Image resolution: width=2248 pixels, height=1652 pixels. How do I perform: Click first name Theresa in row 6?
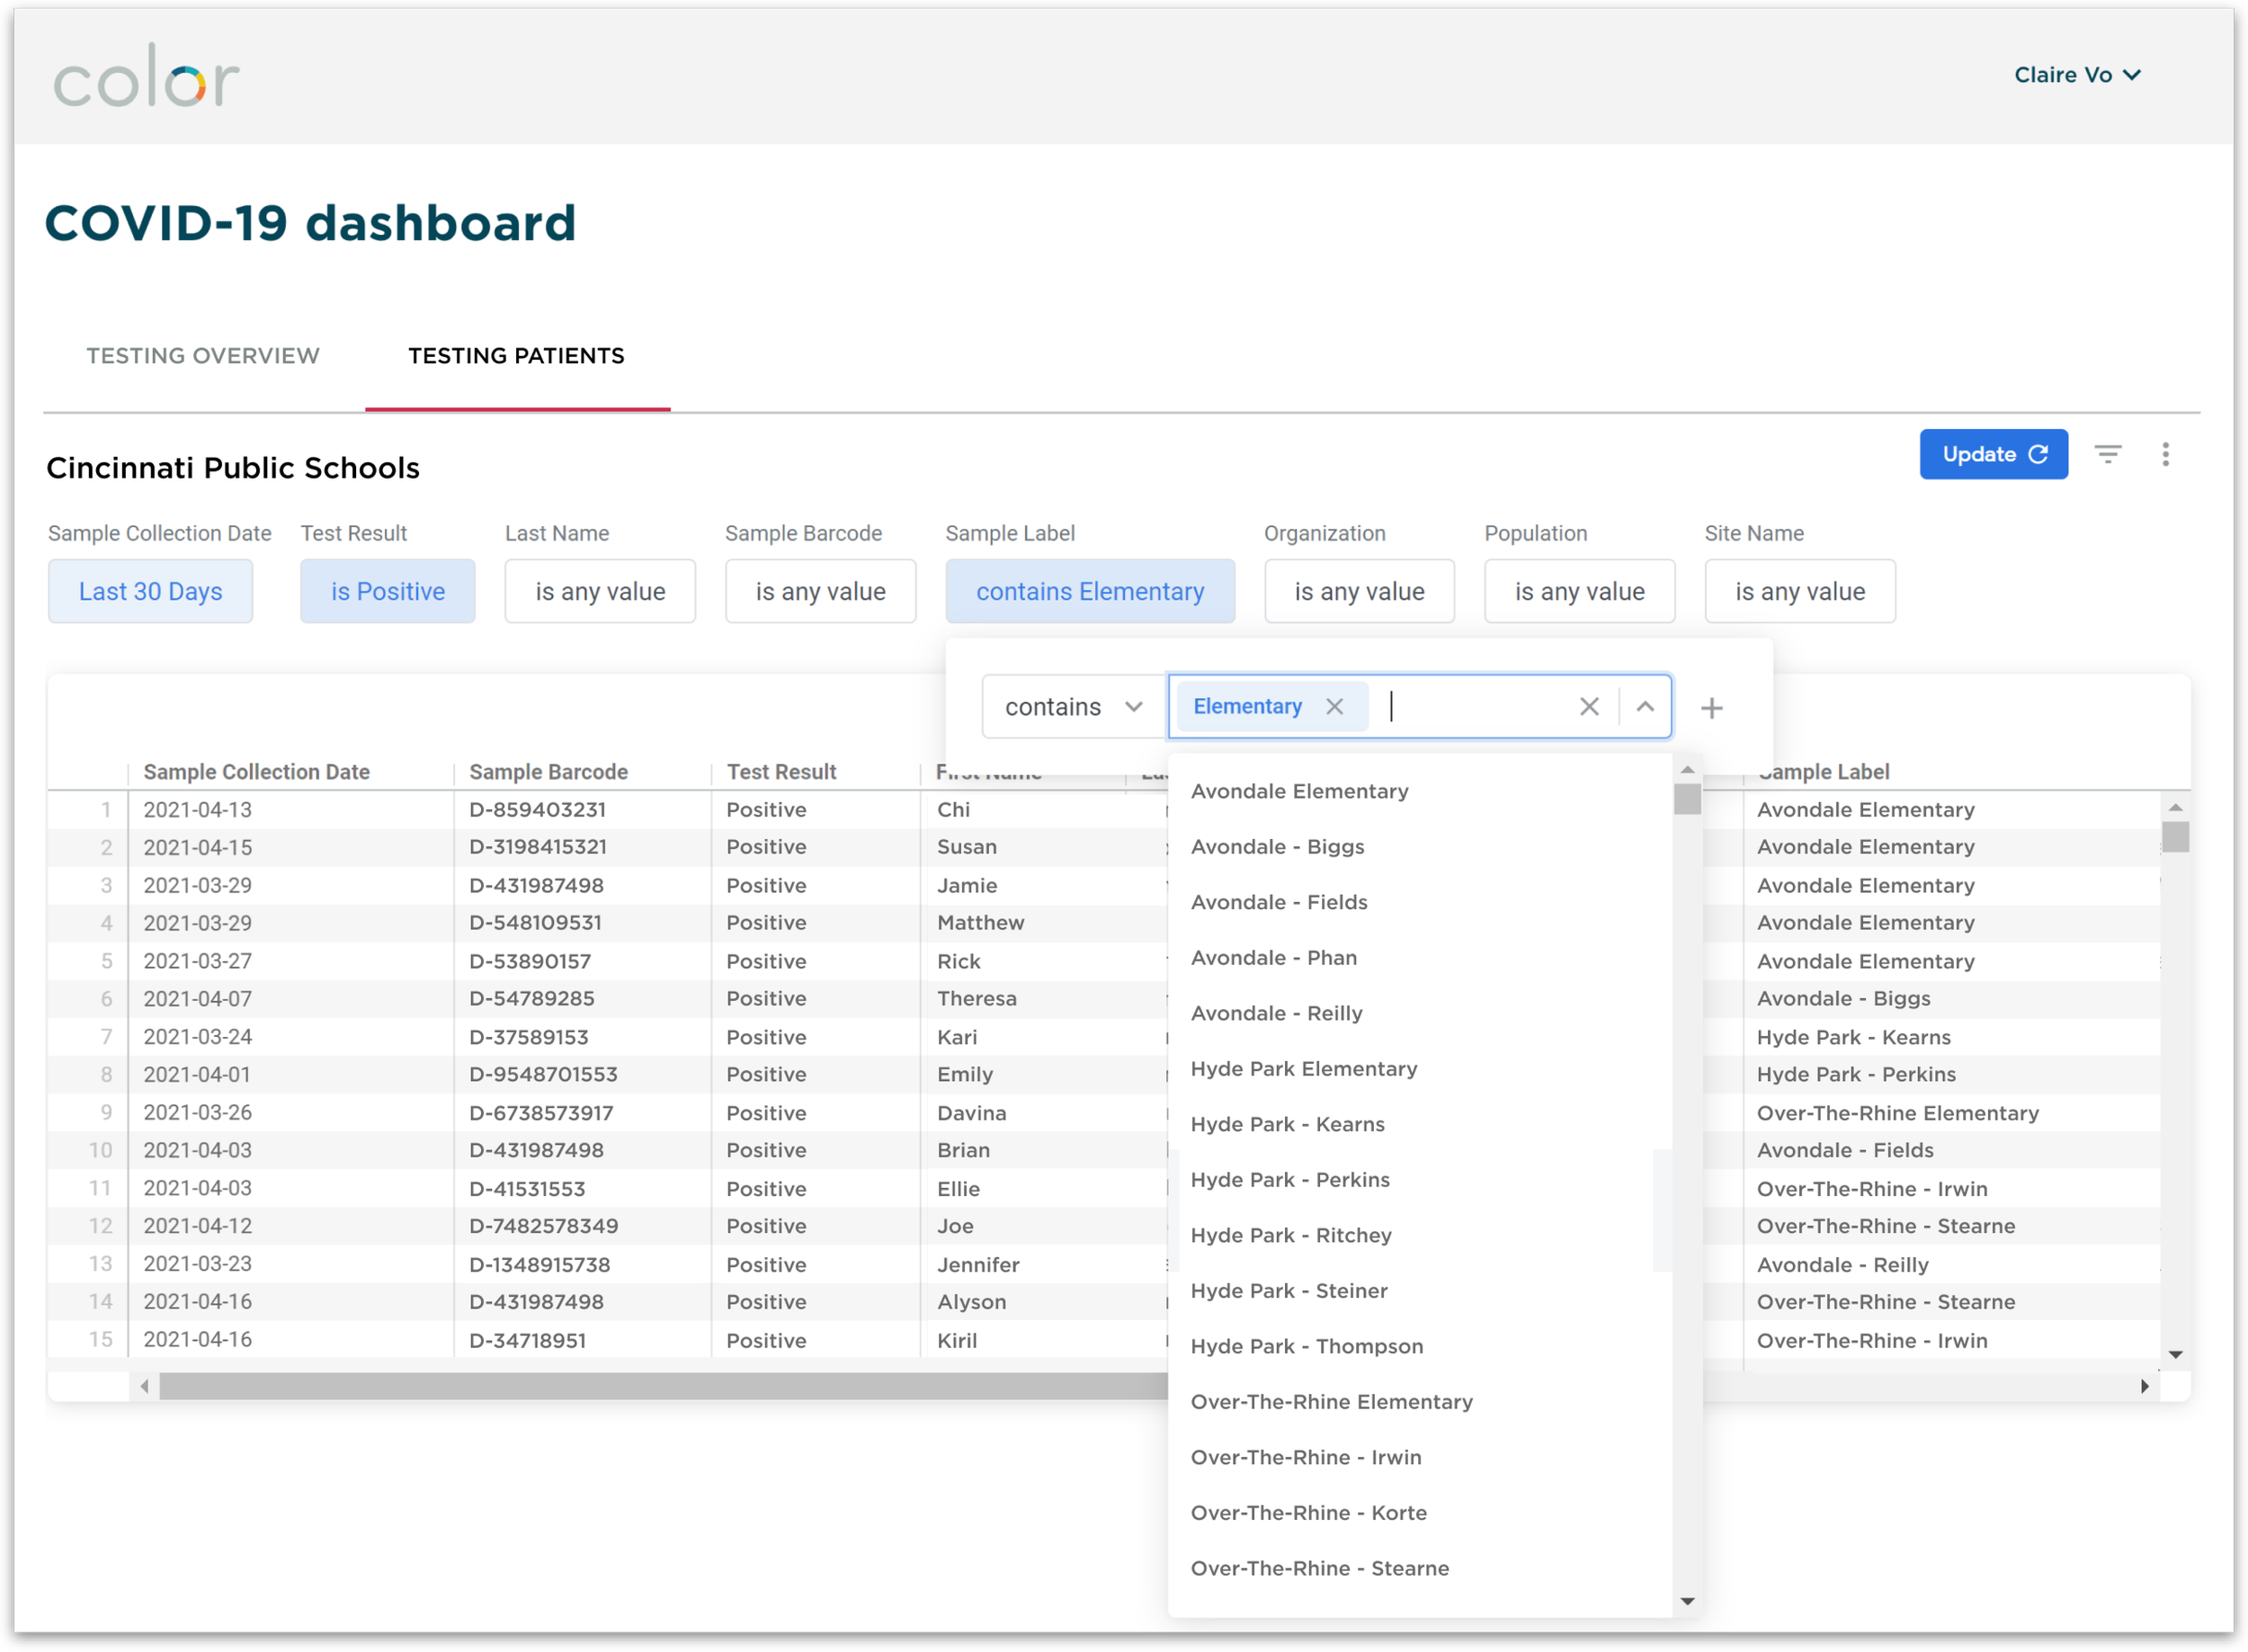point(976,998)
